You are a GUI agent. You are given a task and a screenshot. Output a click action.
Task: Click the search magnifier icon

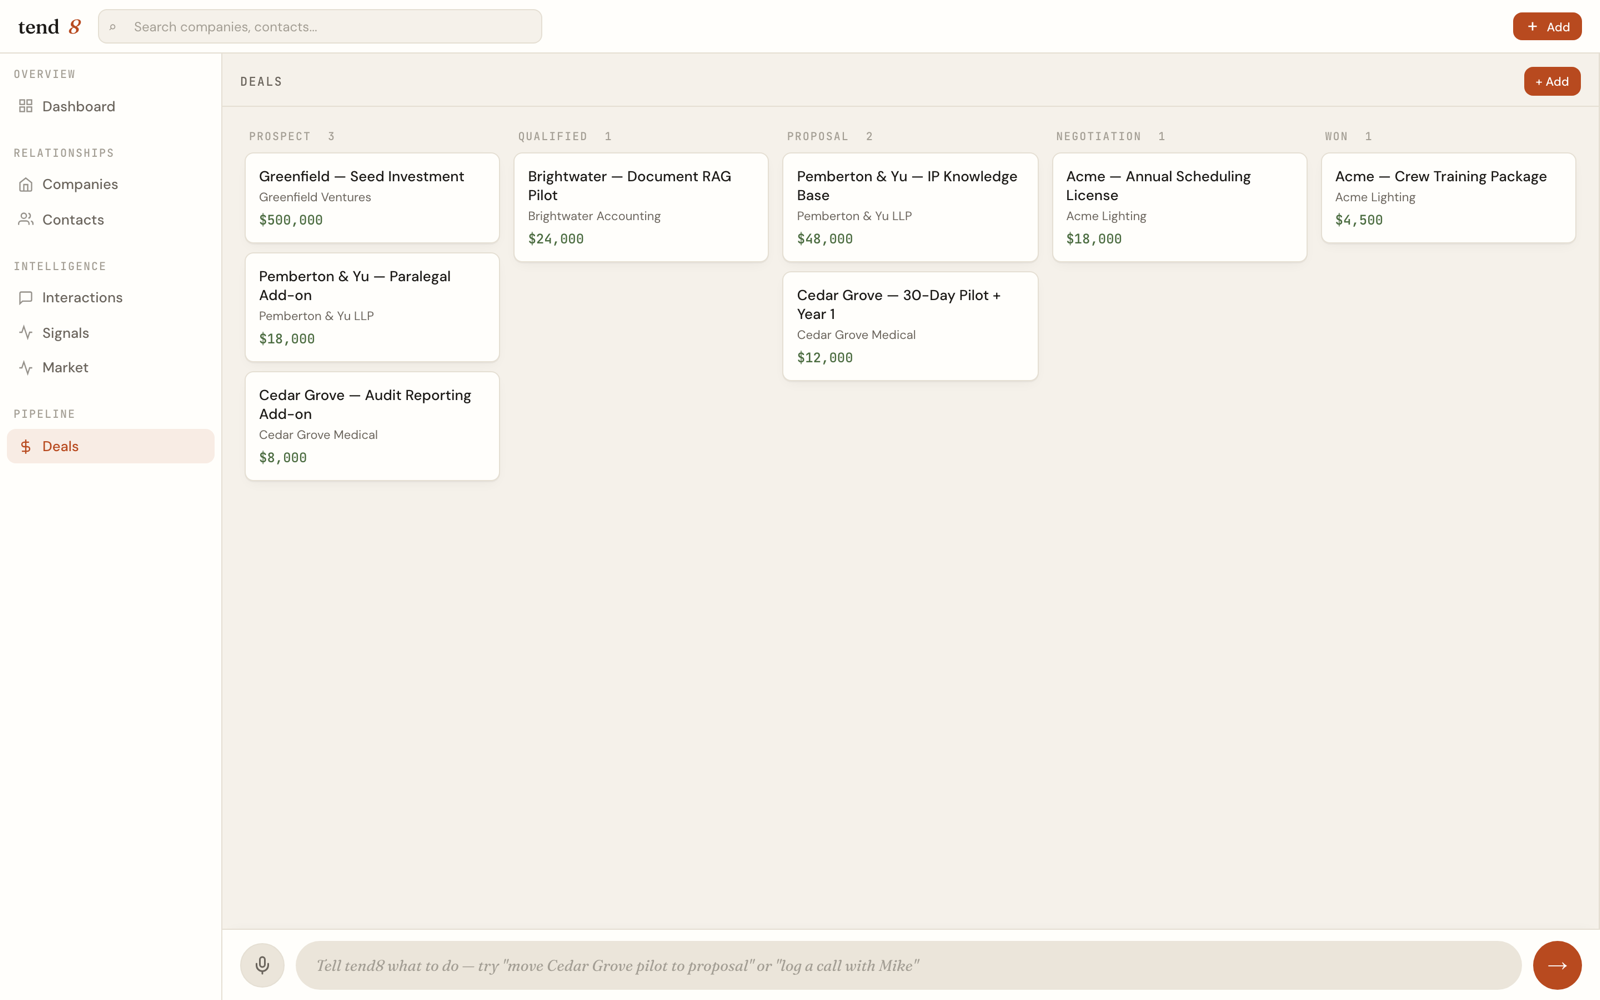[x=113, y=27]
